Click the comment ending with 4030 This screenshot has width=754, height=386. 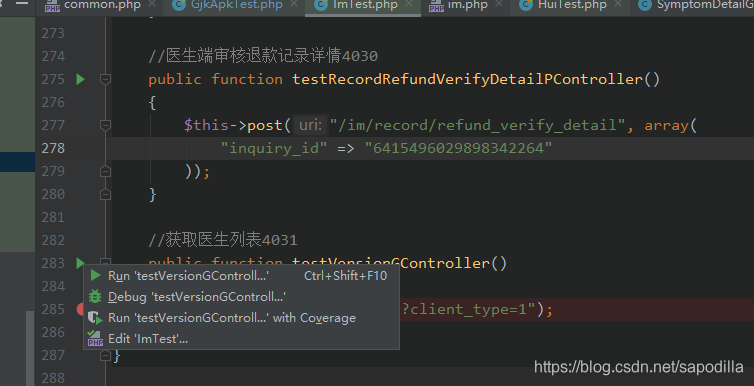(x=263, y=56)
